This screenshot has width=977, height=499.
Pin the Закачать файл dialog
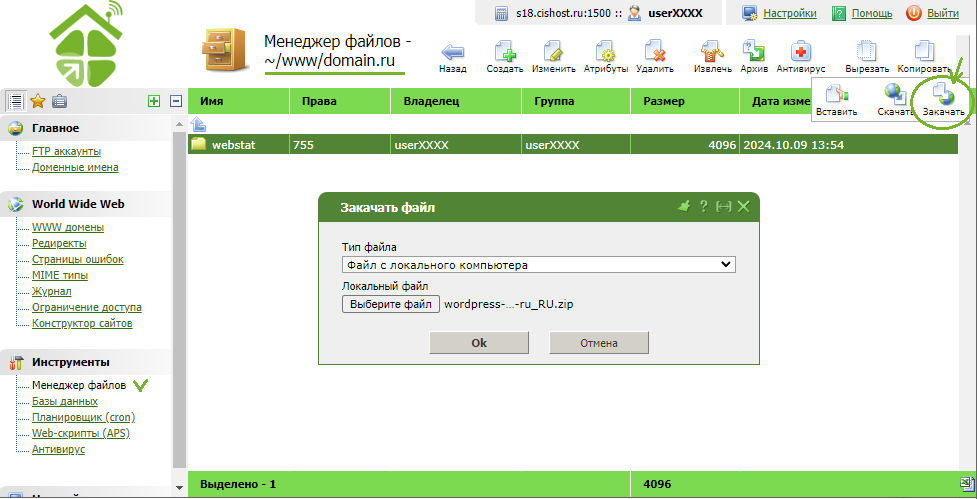pyautogui.click(x=684, y=206)
